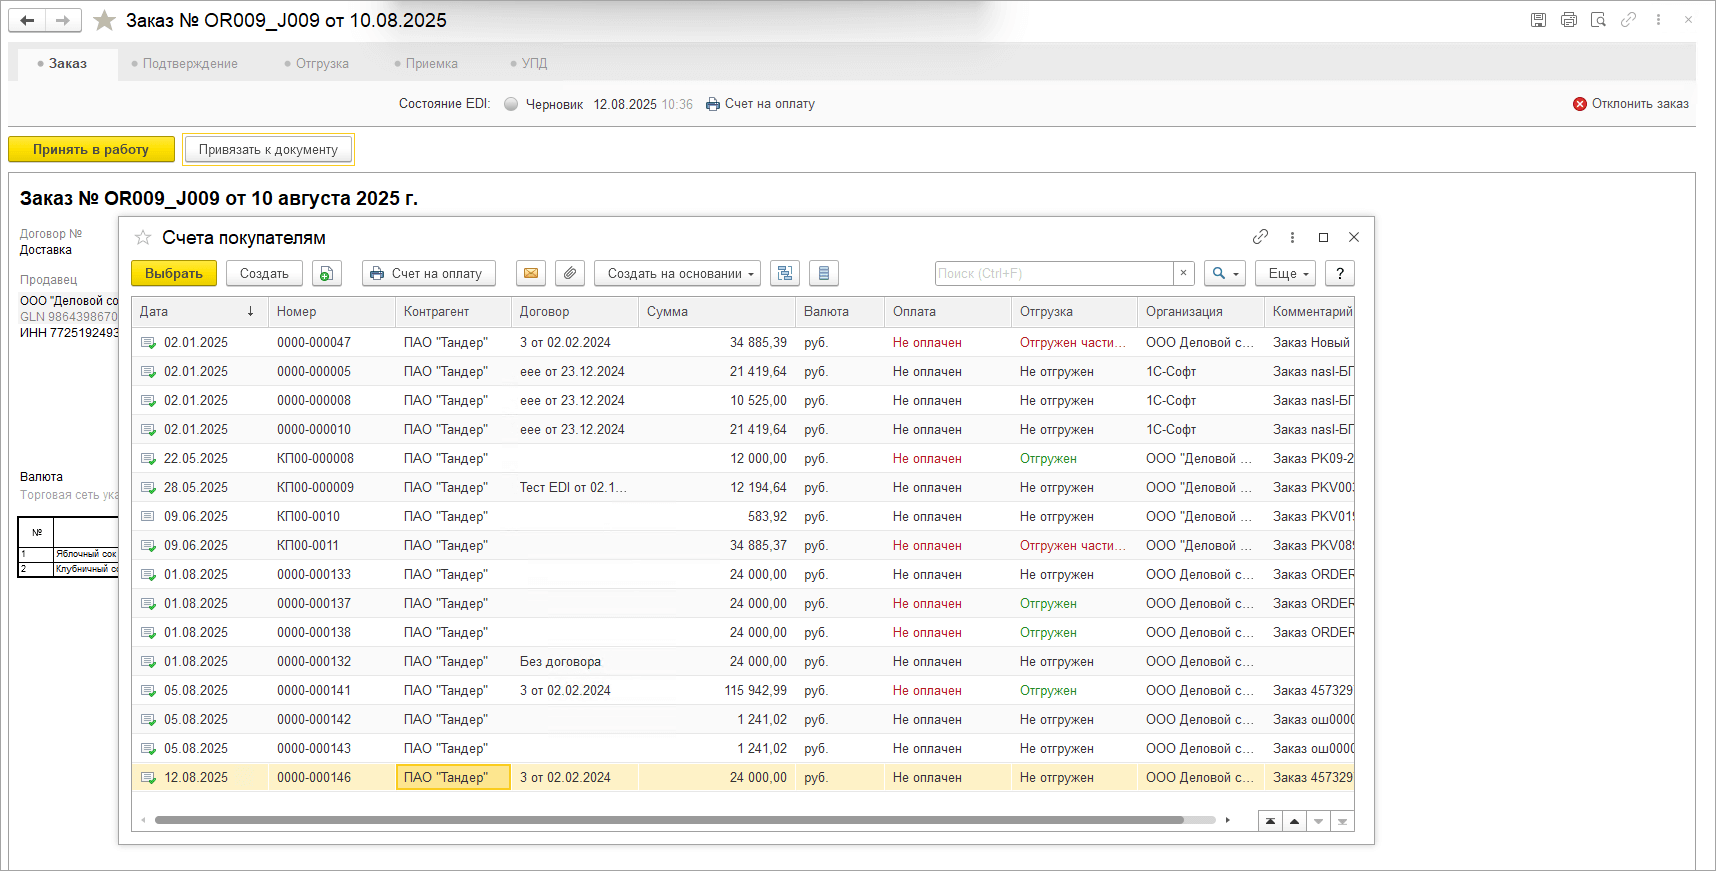This screenshot has height=871, width=1716.
Task: Click the email envelope icon in the invoice toolbar
Action: pyautogui.click(x=531, y=273)
